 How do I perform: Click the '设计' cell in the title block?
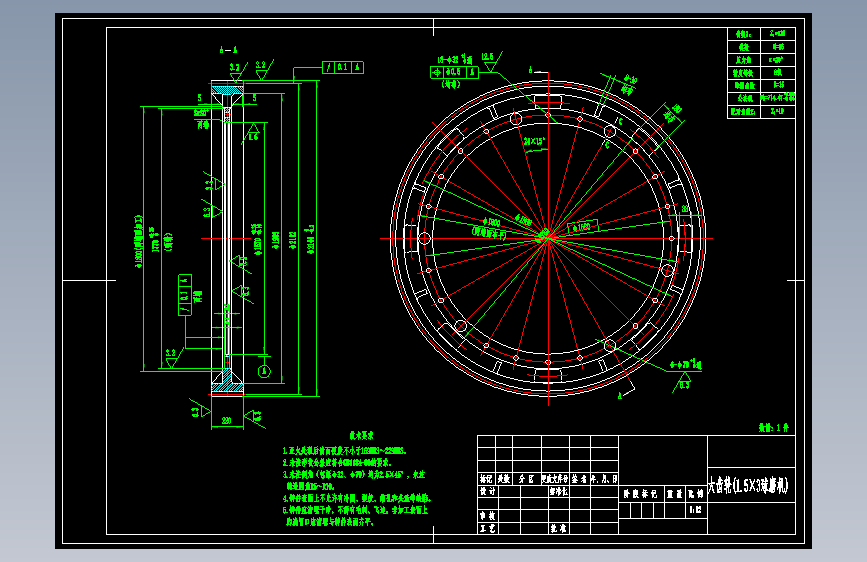point(487,491)
